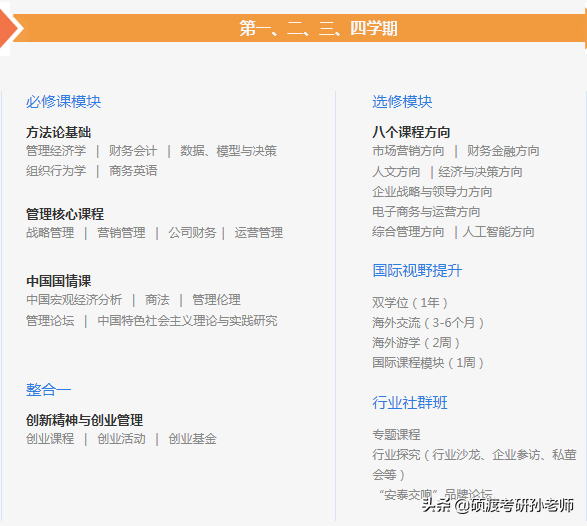Viewport: 587px width, 526px height.
Task: Click the 人文方向 elective
Action: pyautogui.click(x=396, y=172)
